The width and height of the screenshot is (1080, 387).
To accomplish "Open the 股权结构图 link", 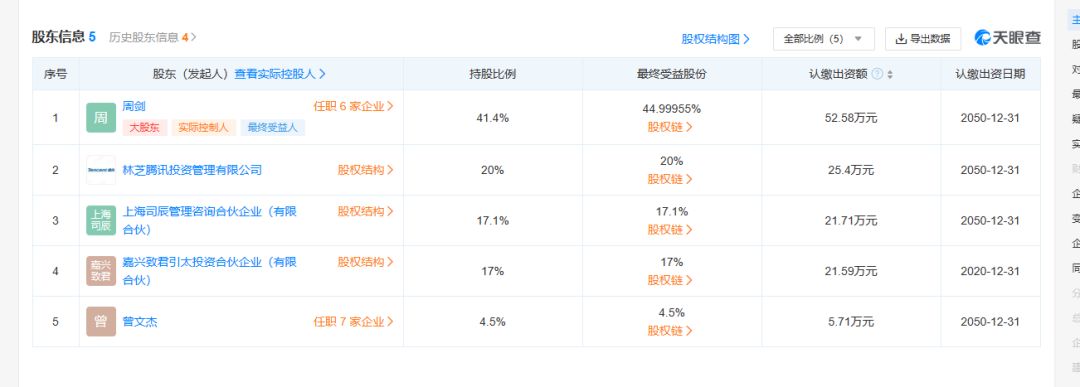I will coord(716,39).
